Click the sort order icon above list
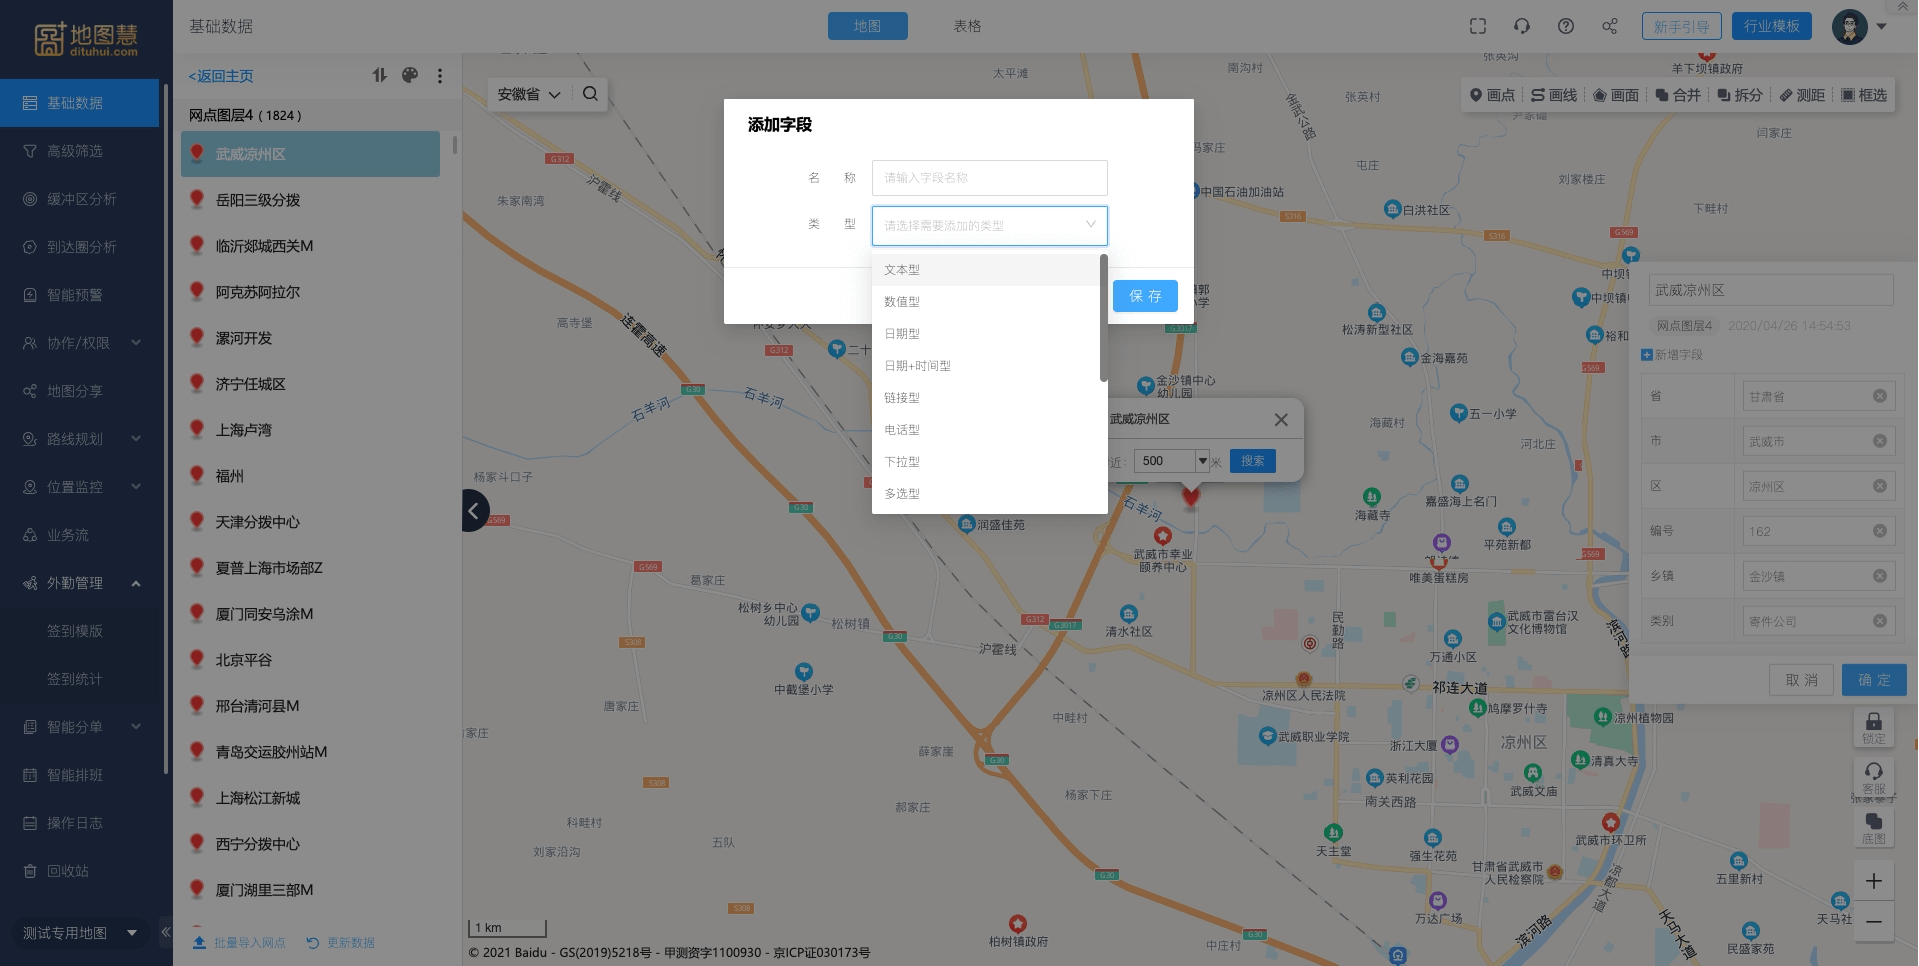 pos(379,75)
